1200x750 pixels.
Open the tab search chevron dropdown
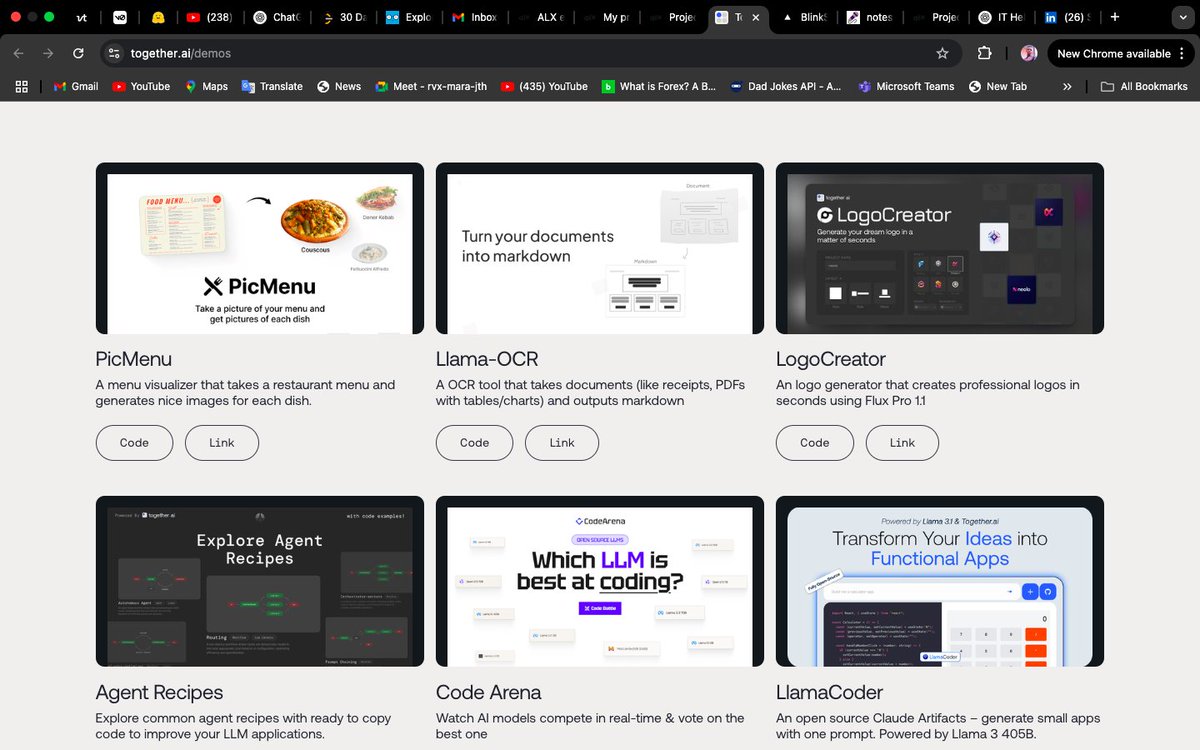[x=1183, y=17]
